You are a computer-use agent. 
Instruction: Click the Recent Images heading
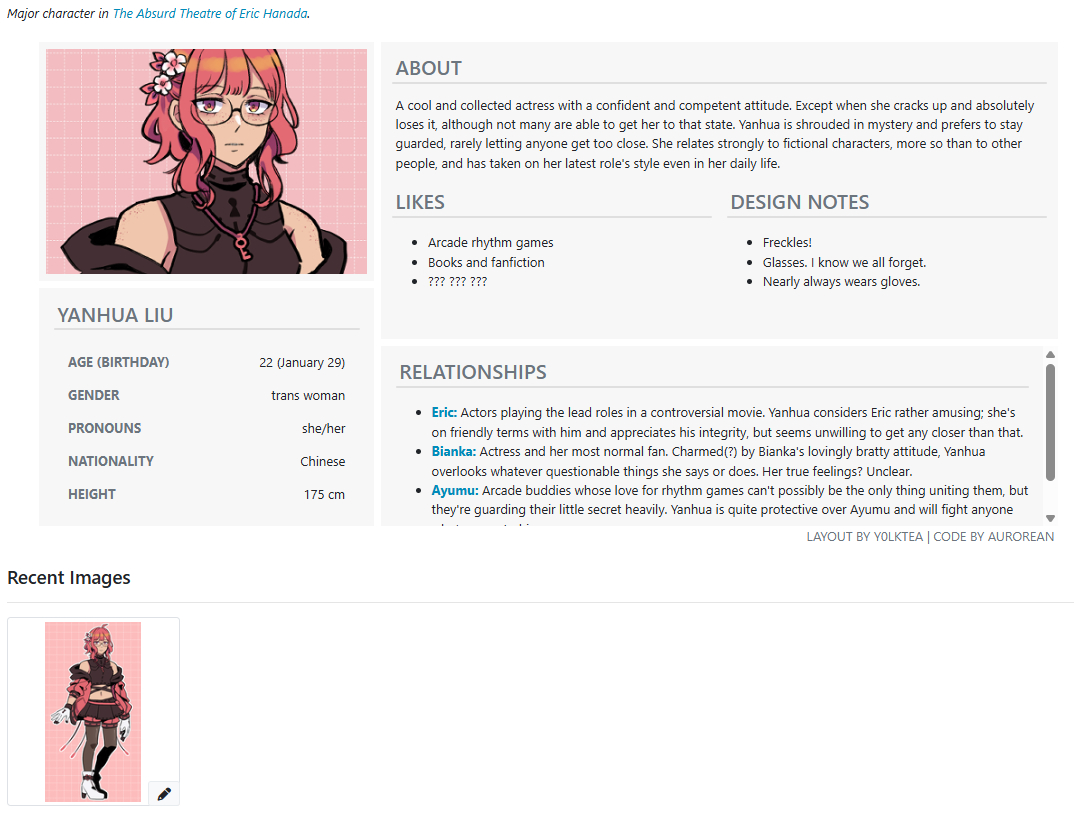[68, 577]
